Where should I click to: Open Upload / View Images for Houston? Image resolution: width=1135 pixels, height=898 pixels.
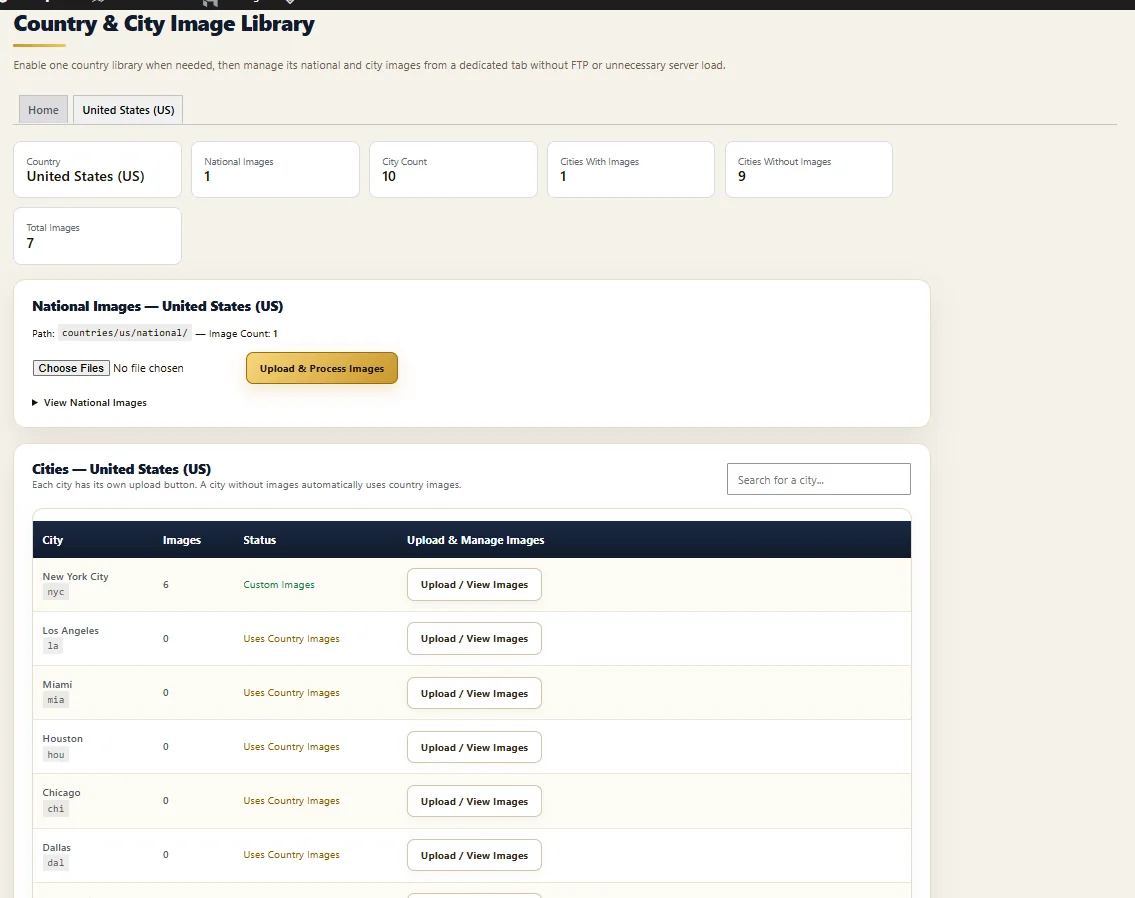coord(474,747)
